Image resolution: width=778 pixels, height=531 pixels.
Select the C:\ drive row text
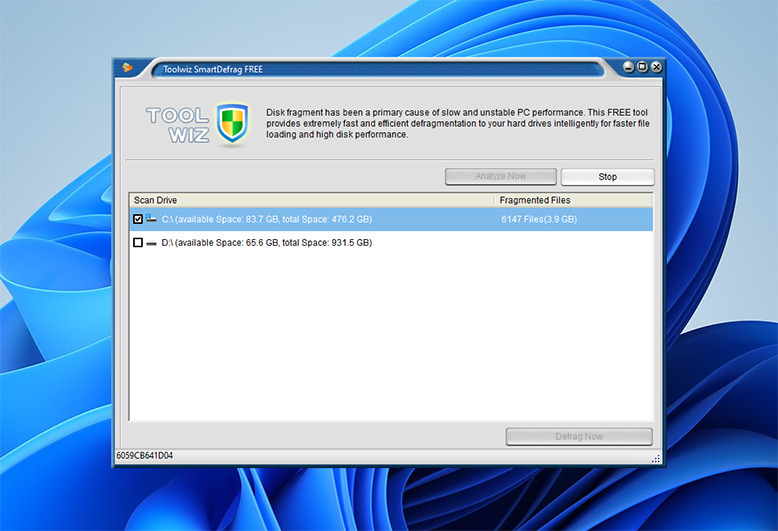pyautogui.click(x=267, y=219)
